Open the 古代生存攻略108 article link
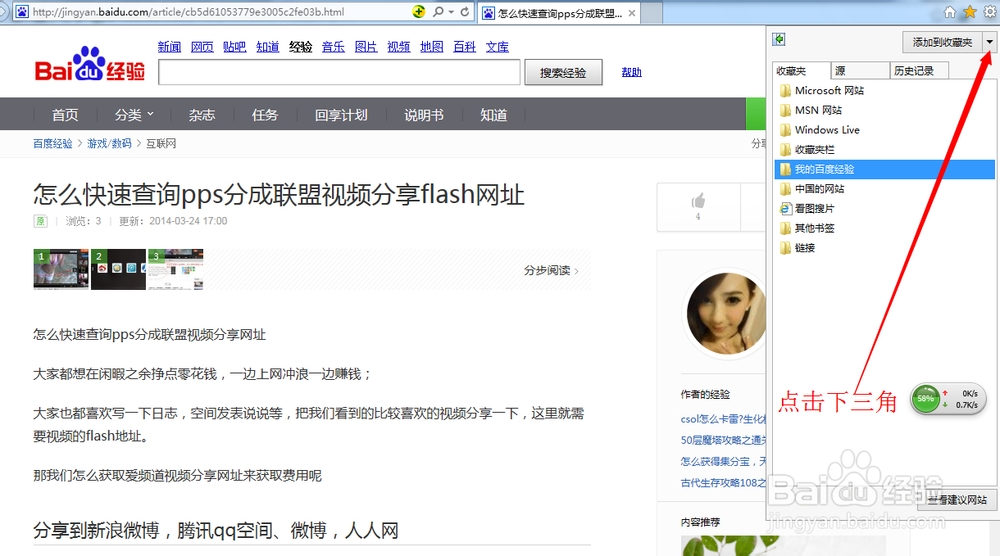This screenshot has width=1000, height=556. coord(723,483)
